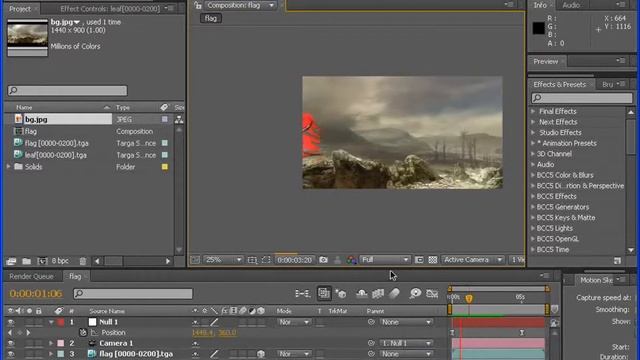Expand the Camera 1 layer properties
The image size is (640, 360).
(x=51, y=344)
